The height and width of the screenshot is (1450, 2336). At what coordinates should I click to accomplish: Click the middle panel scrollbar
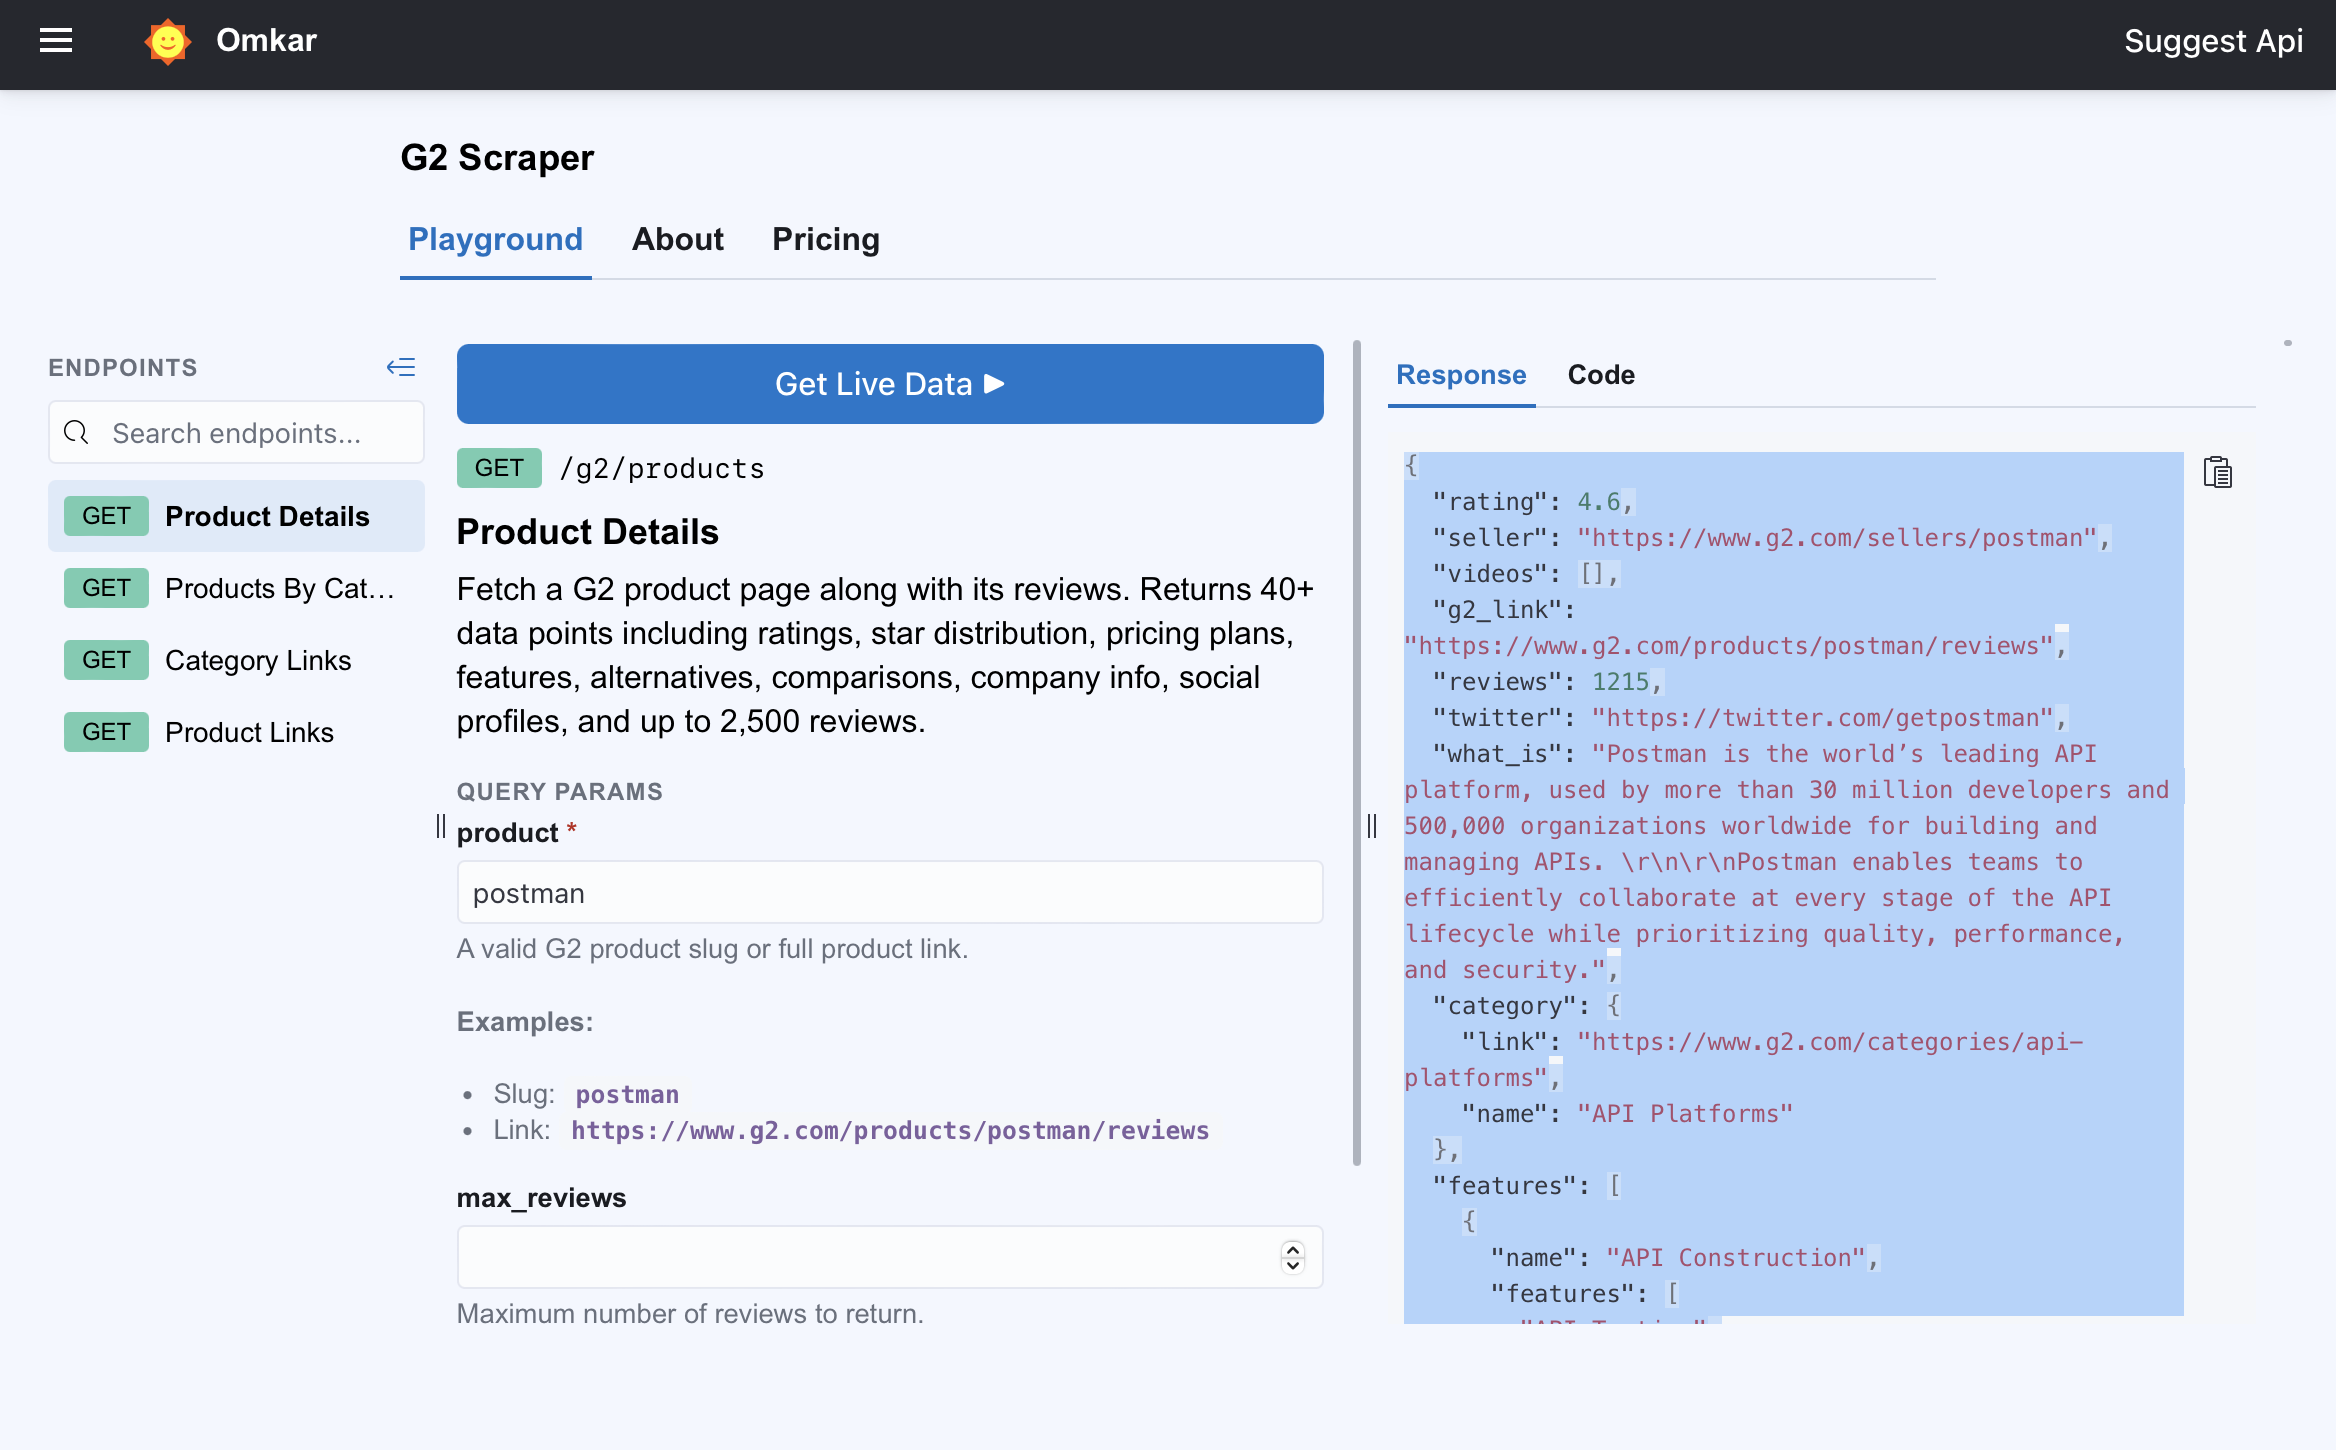(x=1357, y=753)
